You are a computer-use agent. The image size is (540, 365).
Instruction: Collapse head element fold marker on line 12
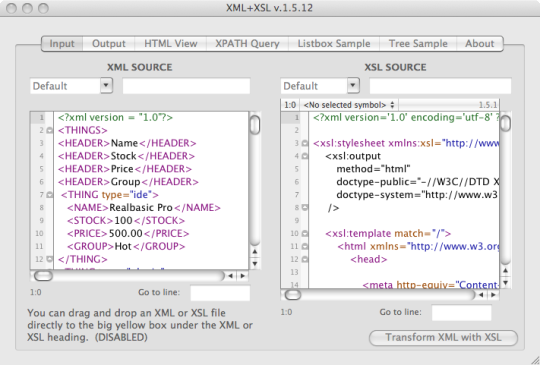click(x=304, y=259)
